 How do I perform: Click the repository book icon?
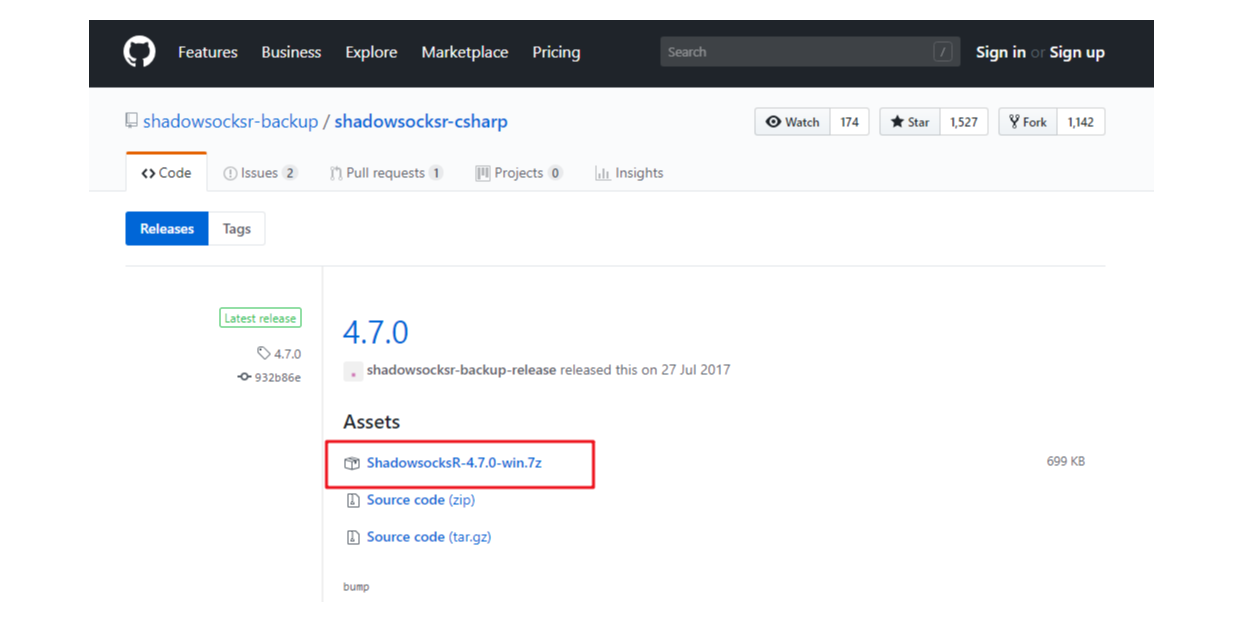click(x=131, y=121)
